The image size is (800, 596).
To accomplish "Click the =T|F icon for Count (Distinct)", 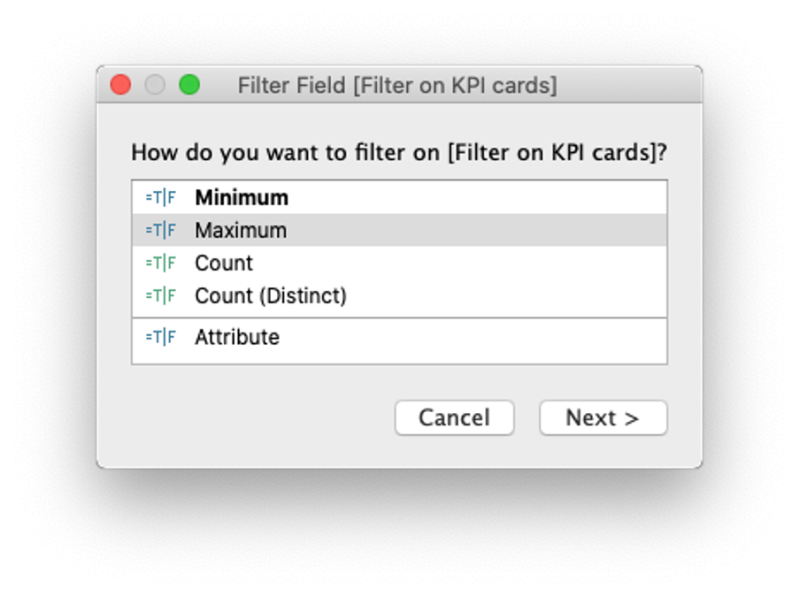I will coord(159,296).
